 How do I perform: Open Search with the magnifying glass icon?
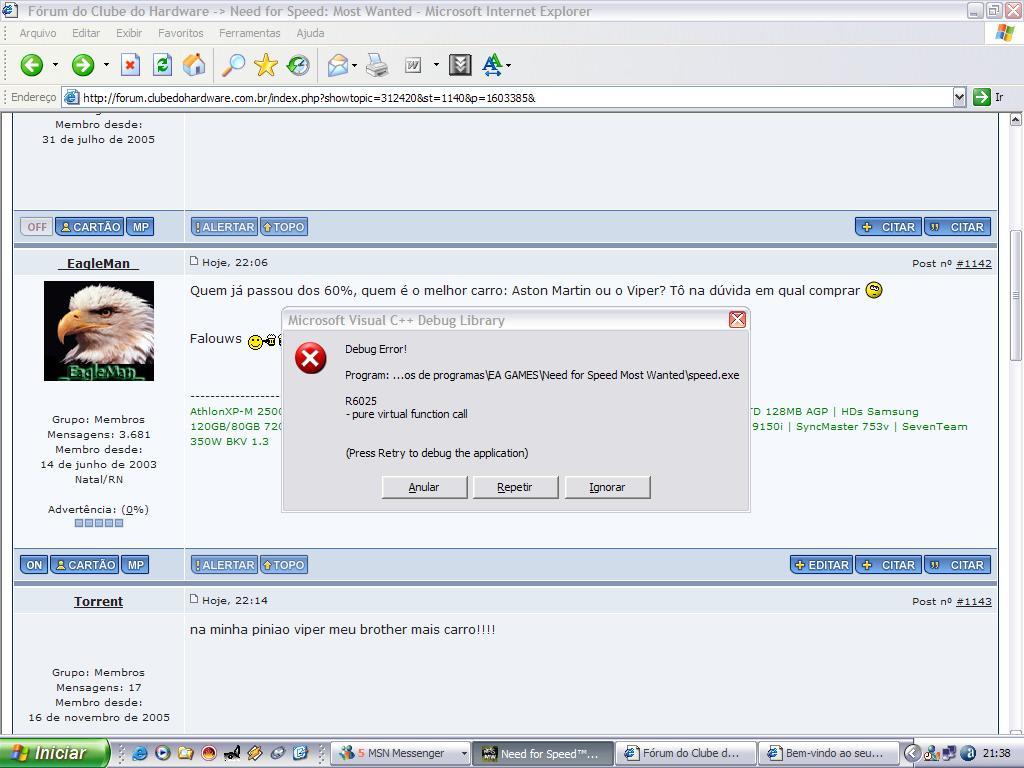click(x=233, y=65)
